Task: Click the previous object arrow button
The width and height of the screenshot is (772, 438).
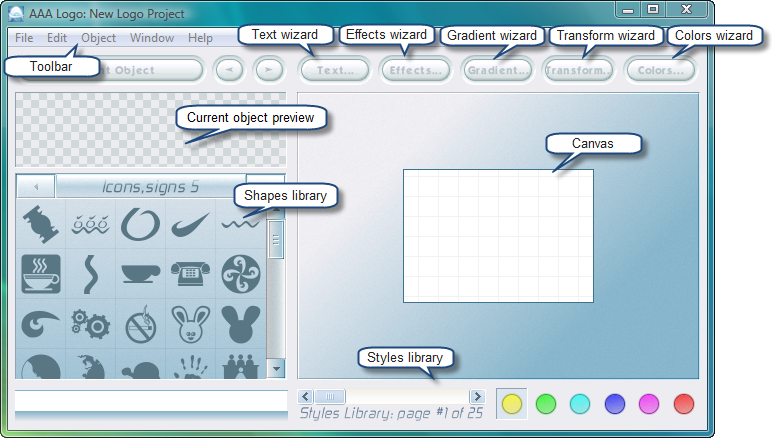Action: [x=229, y=70]
